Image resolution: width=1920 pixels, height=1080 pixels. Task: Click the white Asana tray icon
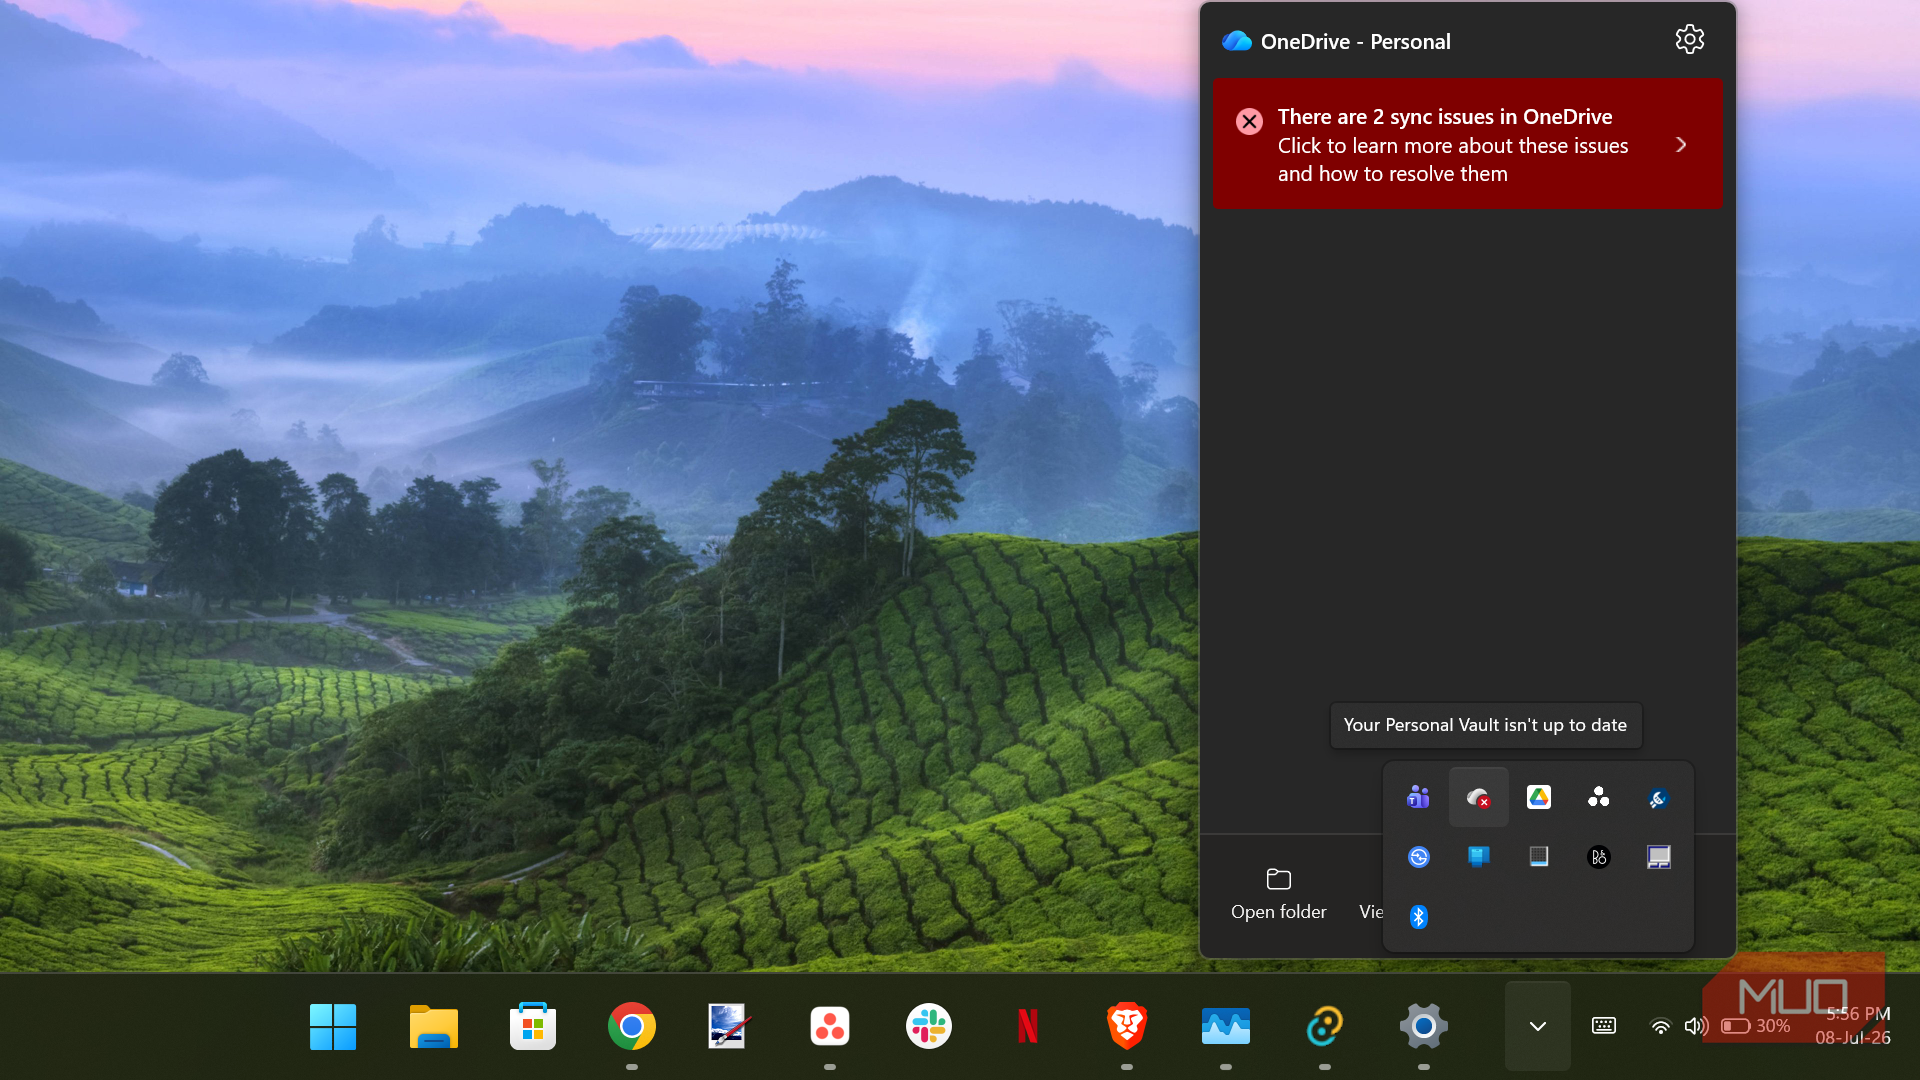[1598, 797]
